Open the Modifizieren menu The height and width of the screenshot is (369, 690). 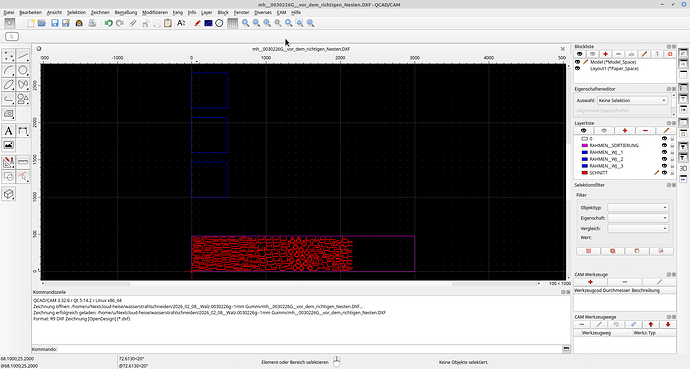coord(155,12)
